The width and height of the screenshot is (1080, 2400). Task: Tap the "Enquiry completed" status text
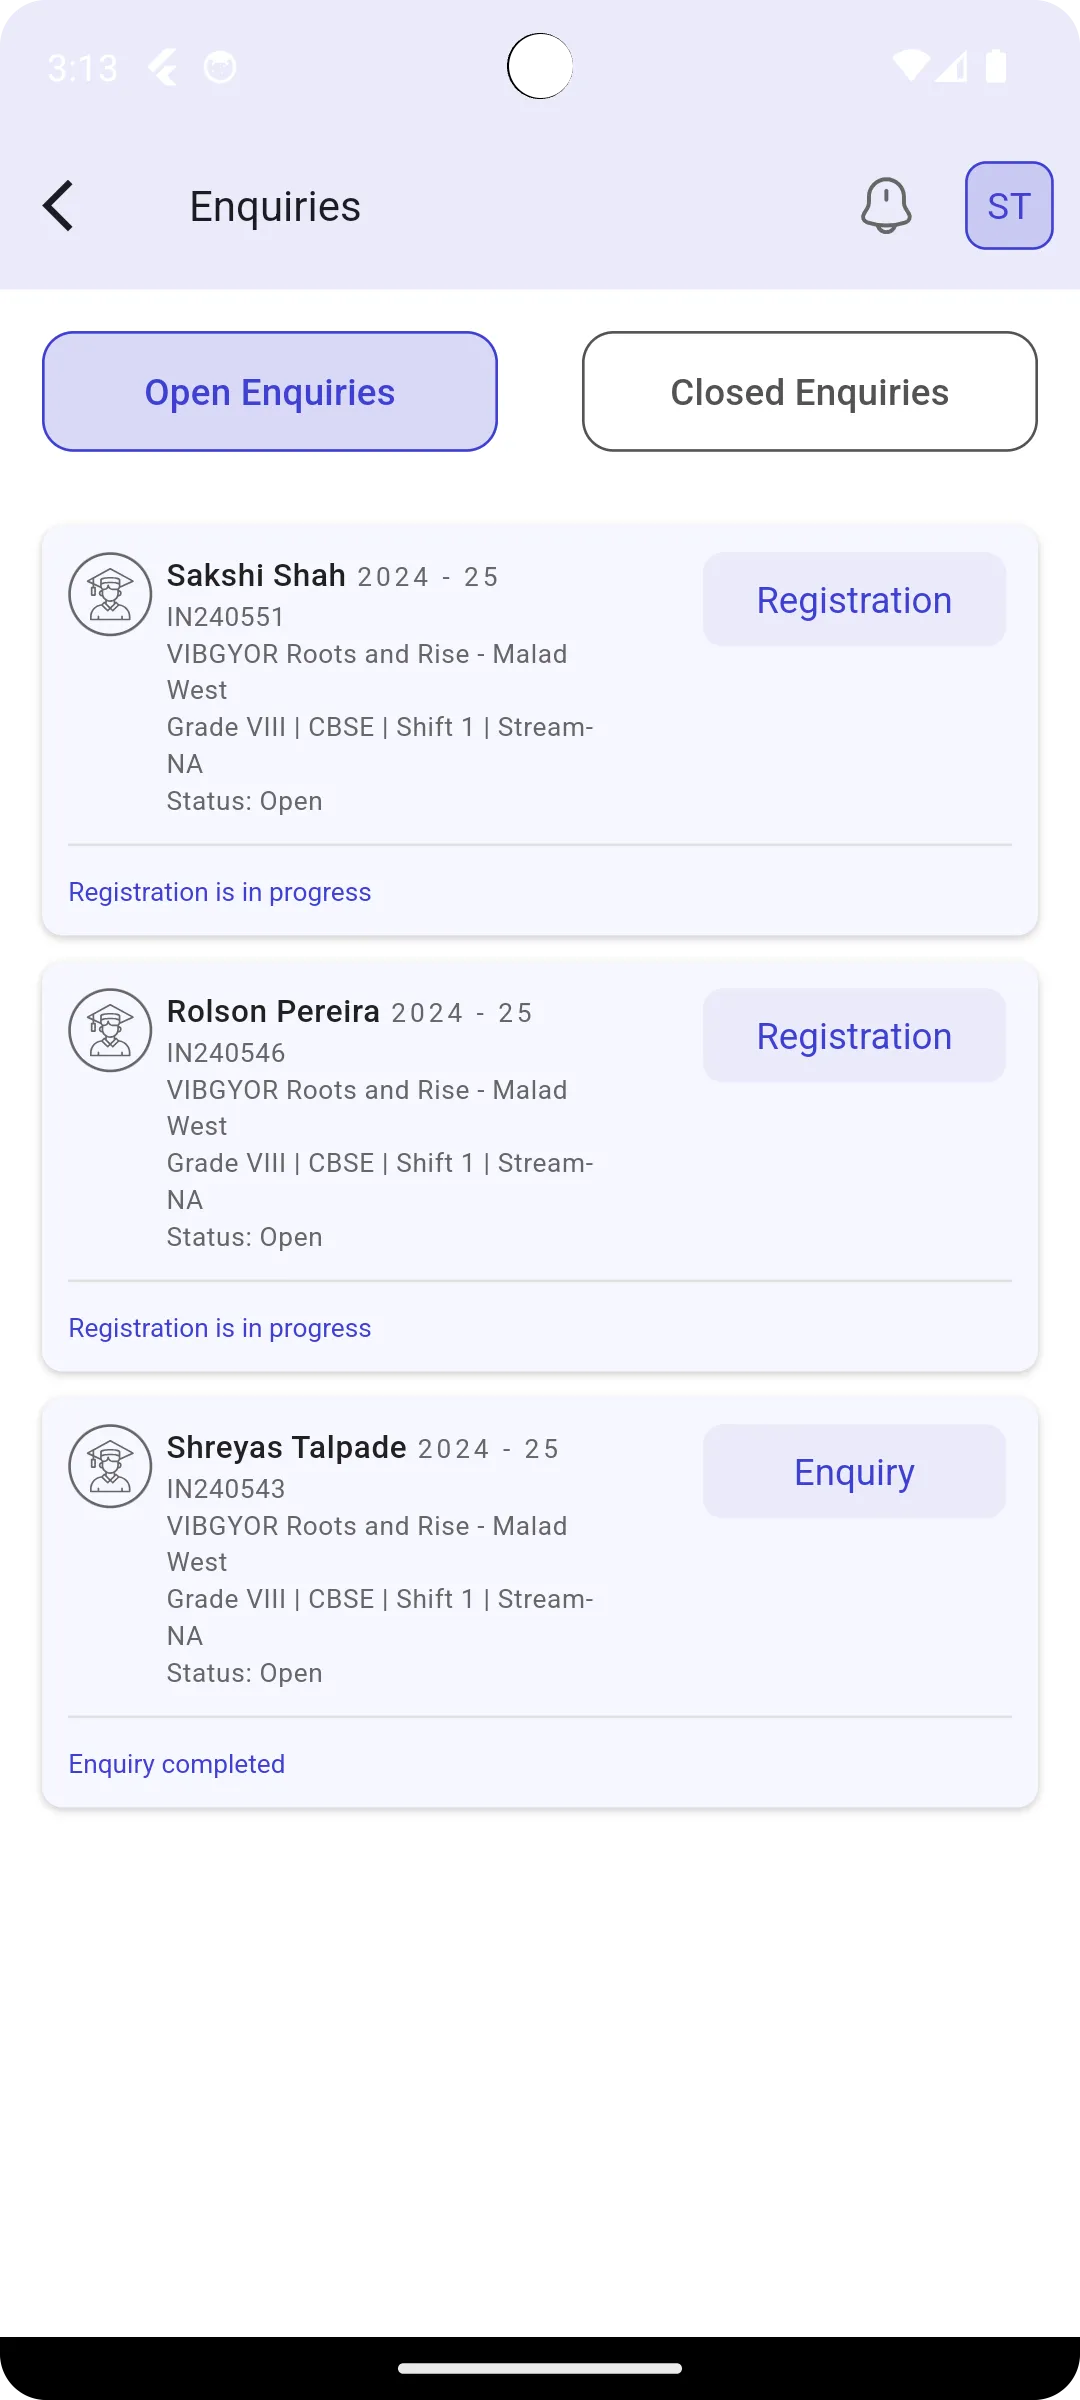pyautogui.click(x=177, y=1764)
